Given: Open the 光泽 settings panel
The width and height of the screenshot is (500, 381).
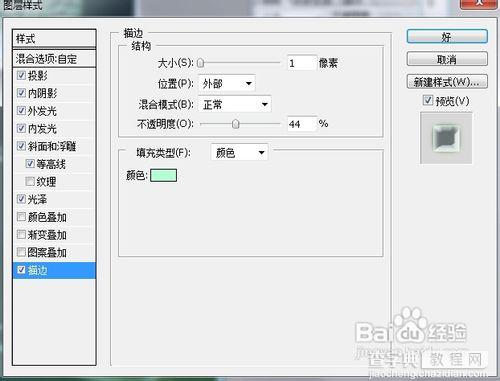Looking at the screenshot, I should (37, 199).
